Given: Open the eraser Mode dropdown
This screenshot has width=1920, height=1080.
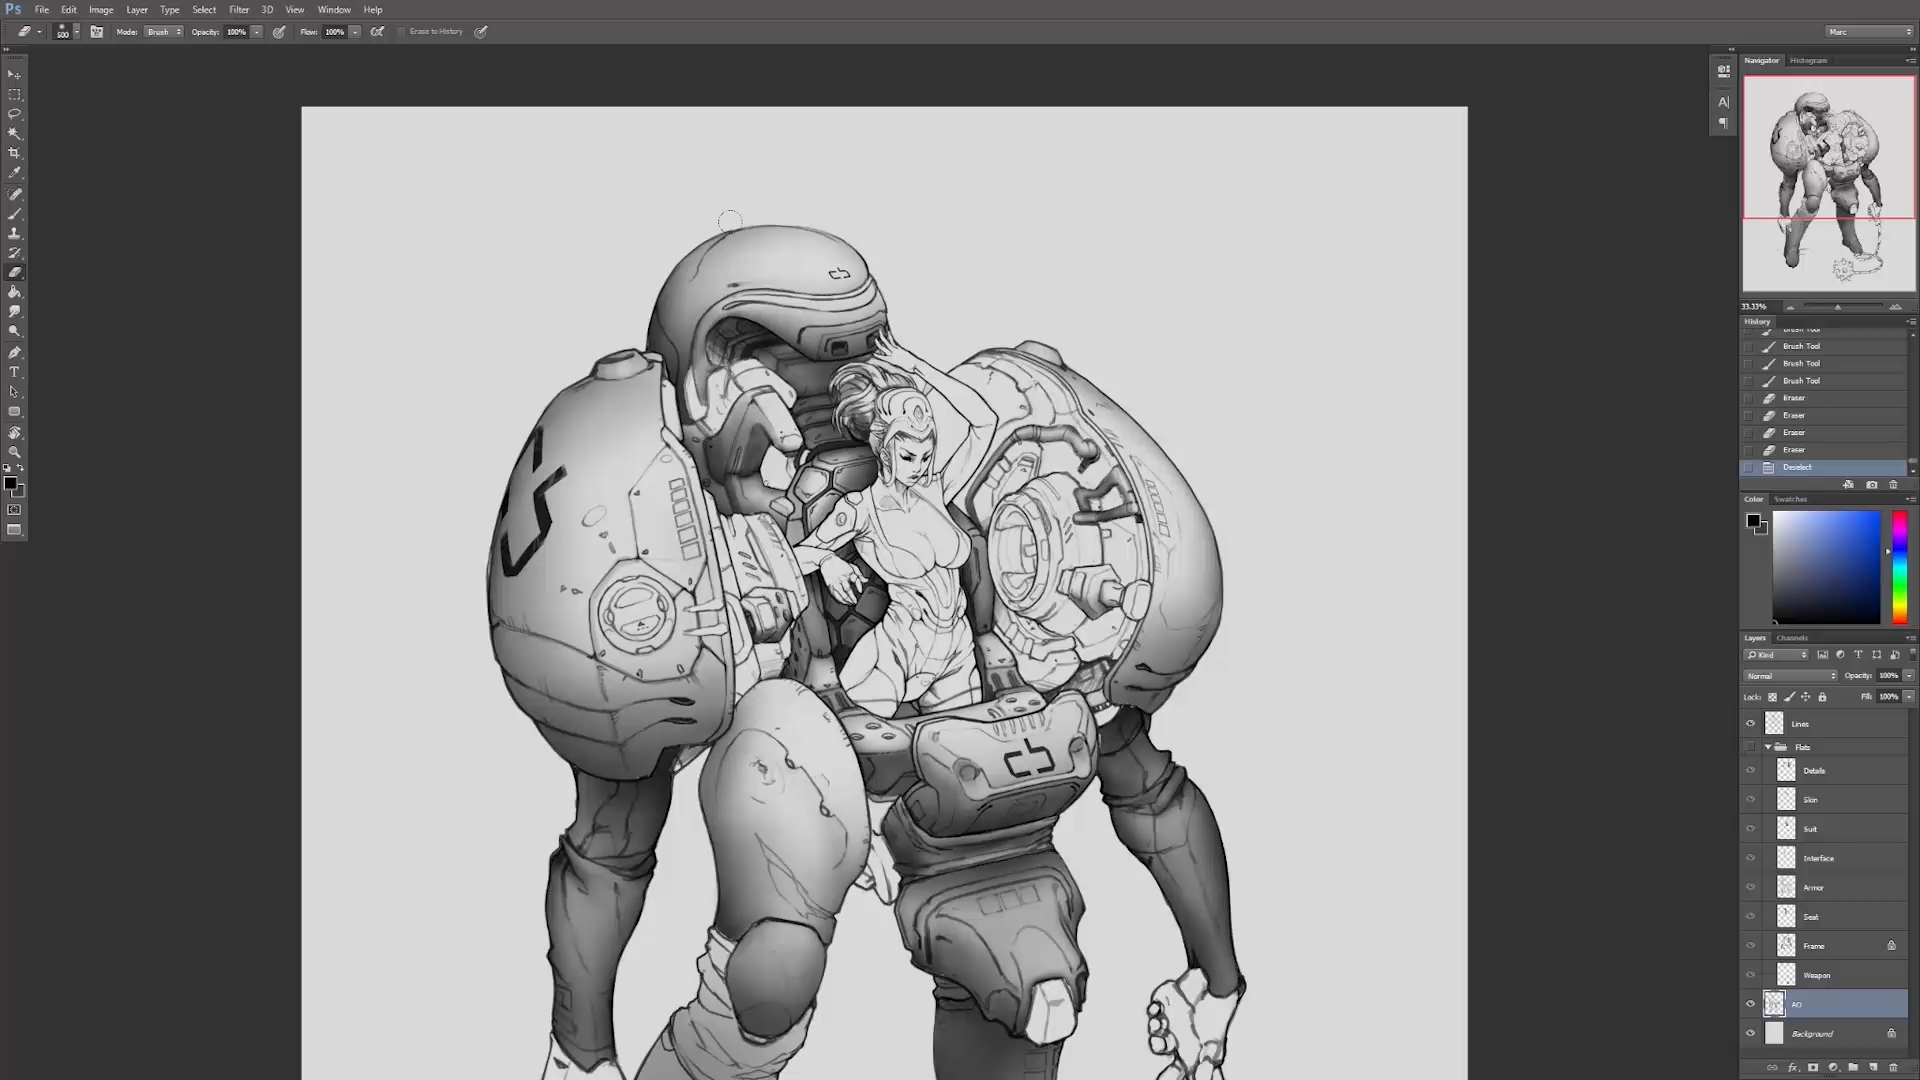Looking at the screenshot, I should [164, 32].
